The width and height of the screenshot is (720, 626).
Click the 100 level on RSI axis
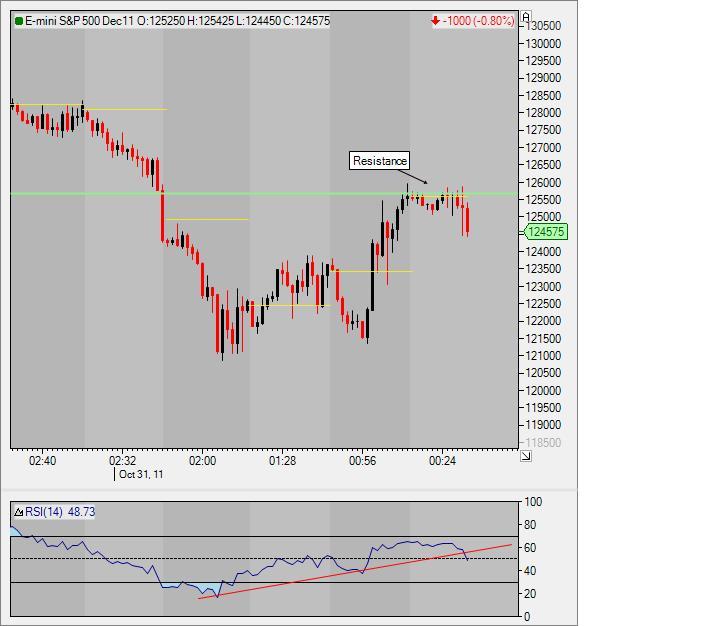(533, 502)
